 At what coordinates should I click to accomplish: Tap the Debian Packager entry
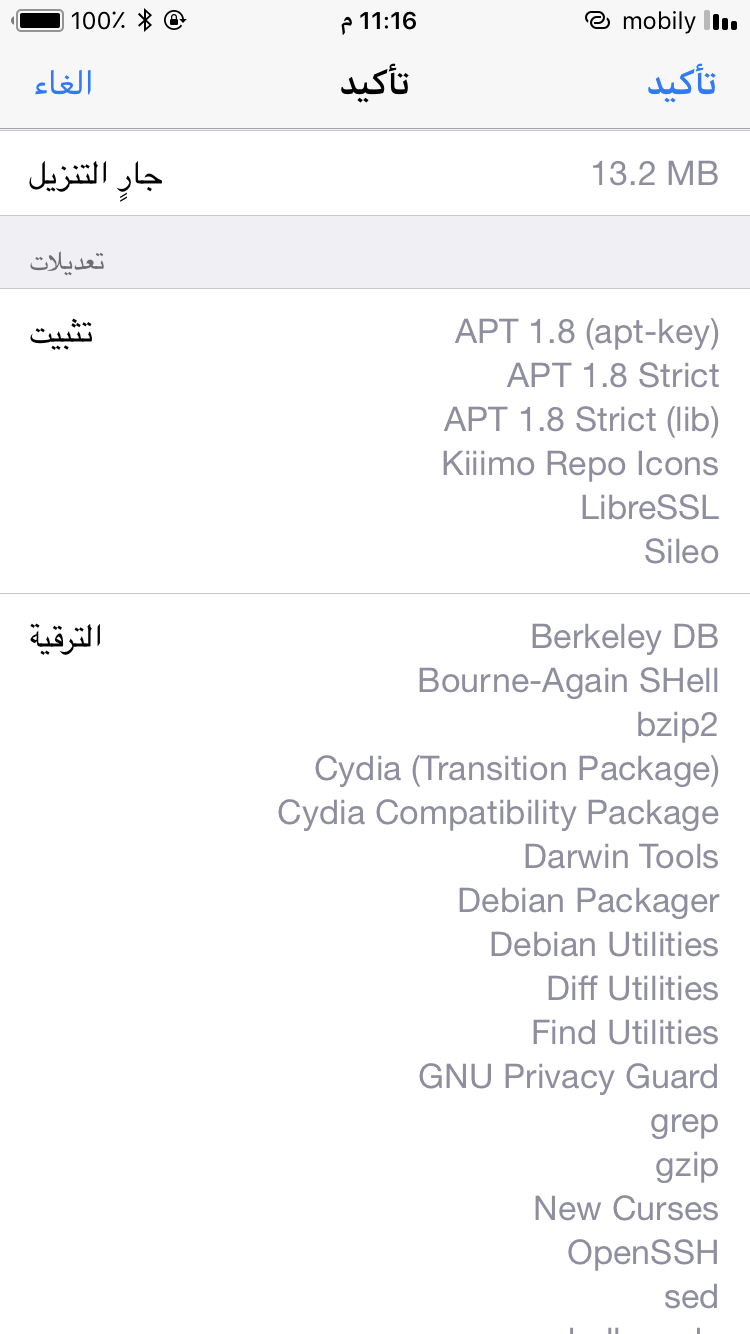(588, 901)
